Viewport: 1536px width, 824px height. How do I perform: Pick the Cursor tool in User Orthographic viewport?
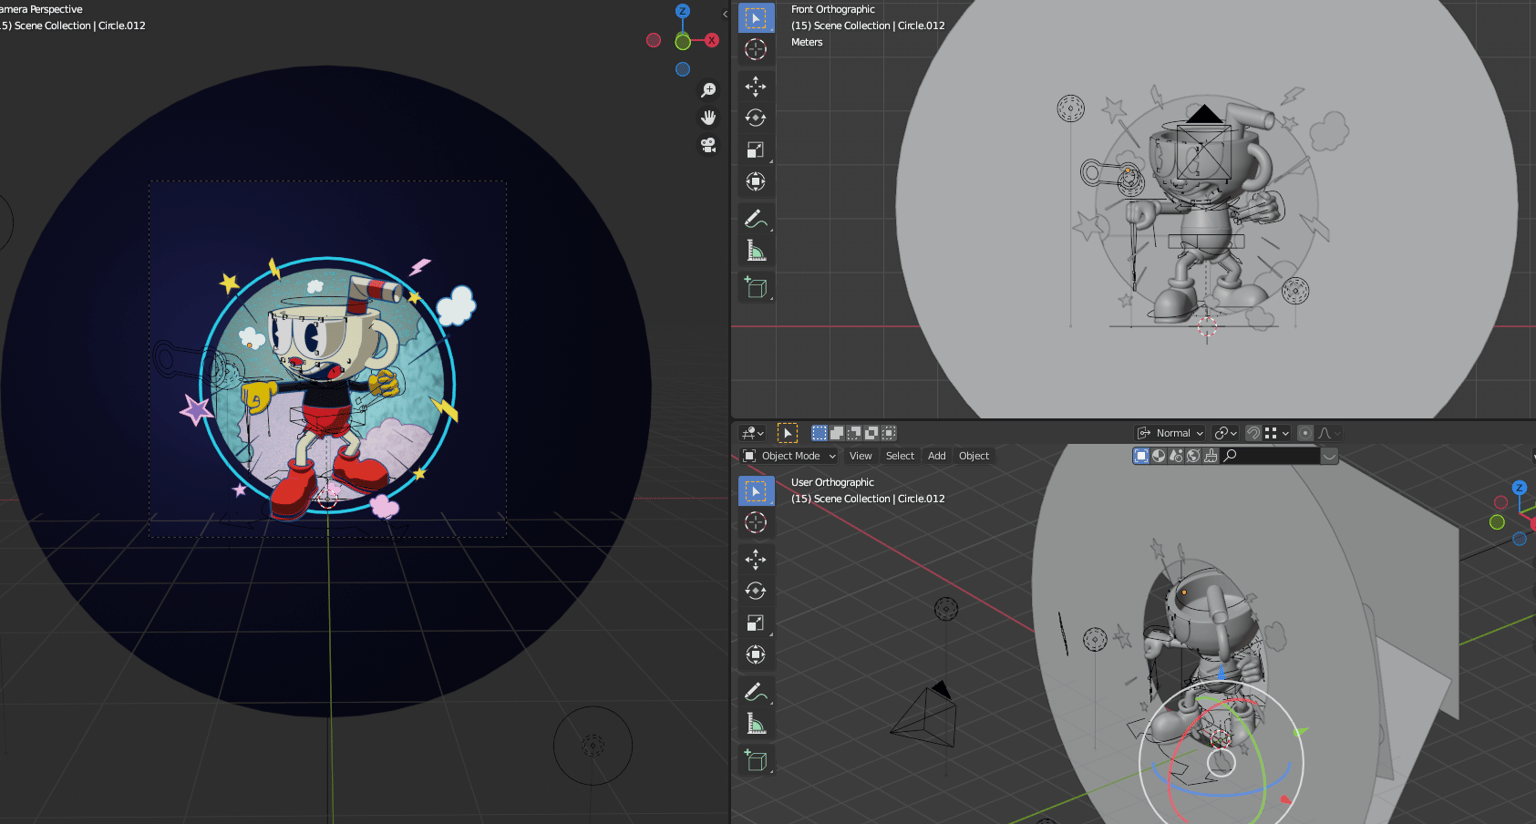click(756, 522)
